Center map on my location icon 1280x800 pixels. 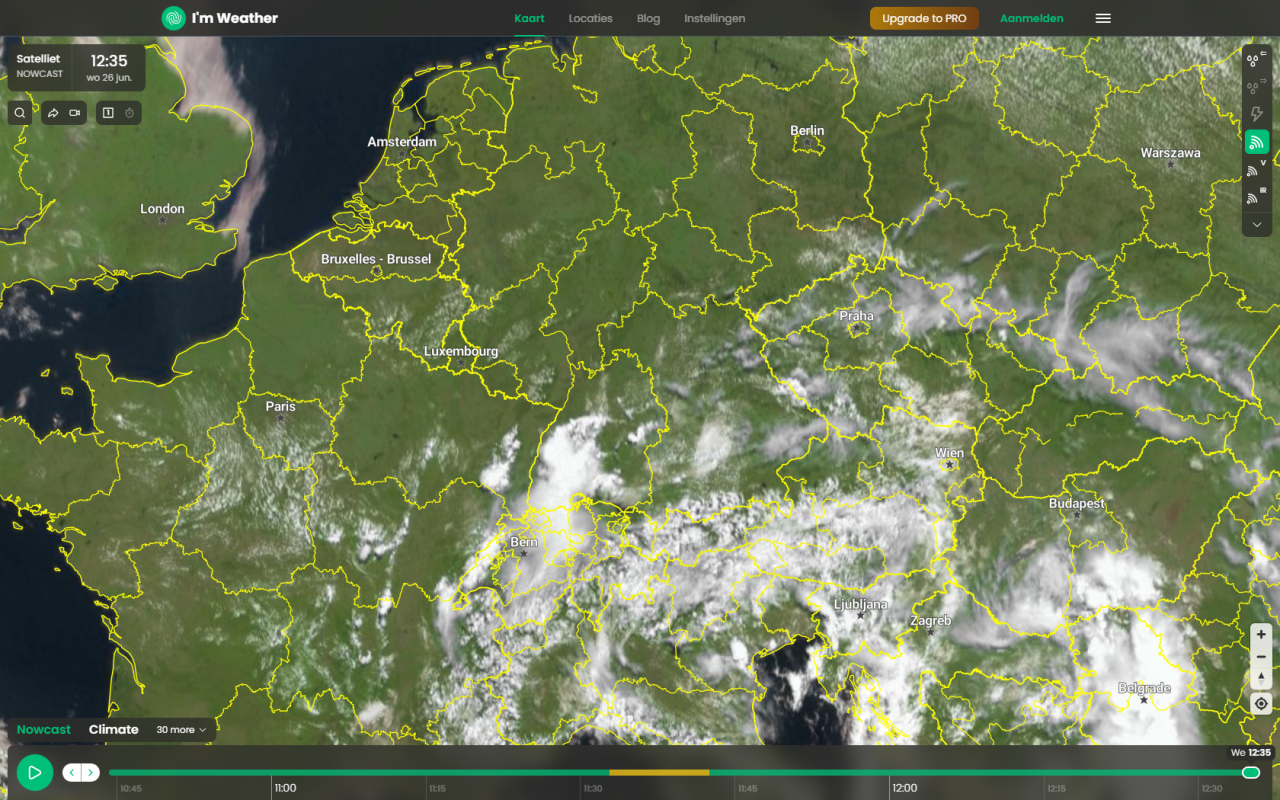(1261, 704)
